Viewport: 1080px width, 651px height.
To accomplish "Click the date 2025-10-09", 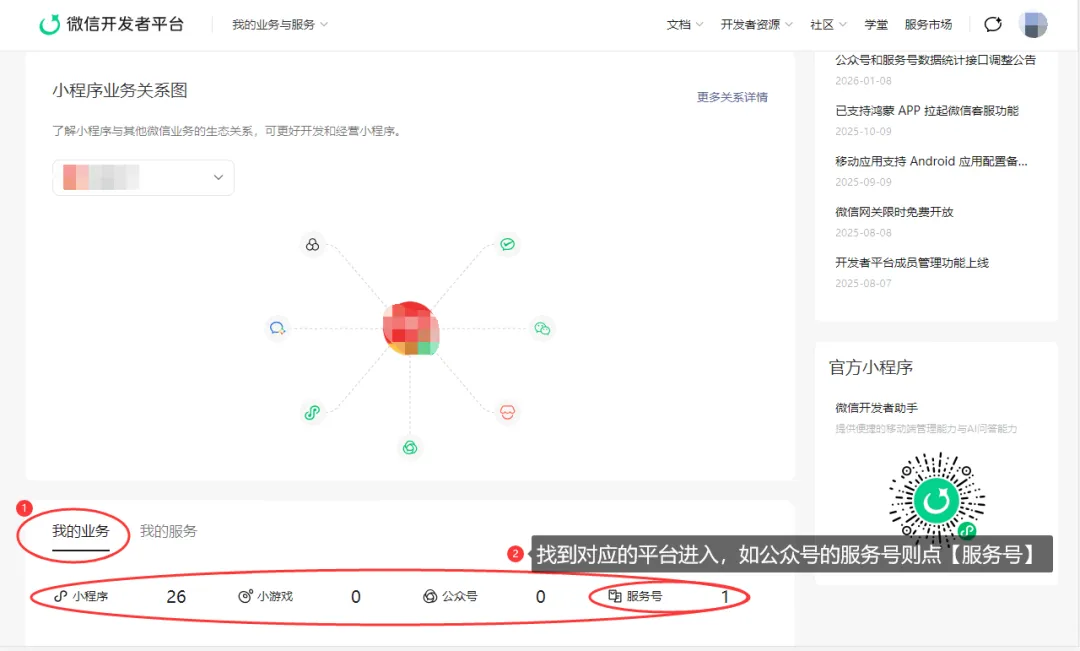I will (864, 131).
